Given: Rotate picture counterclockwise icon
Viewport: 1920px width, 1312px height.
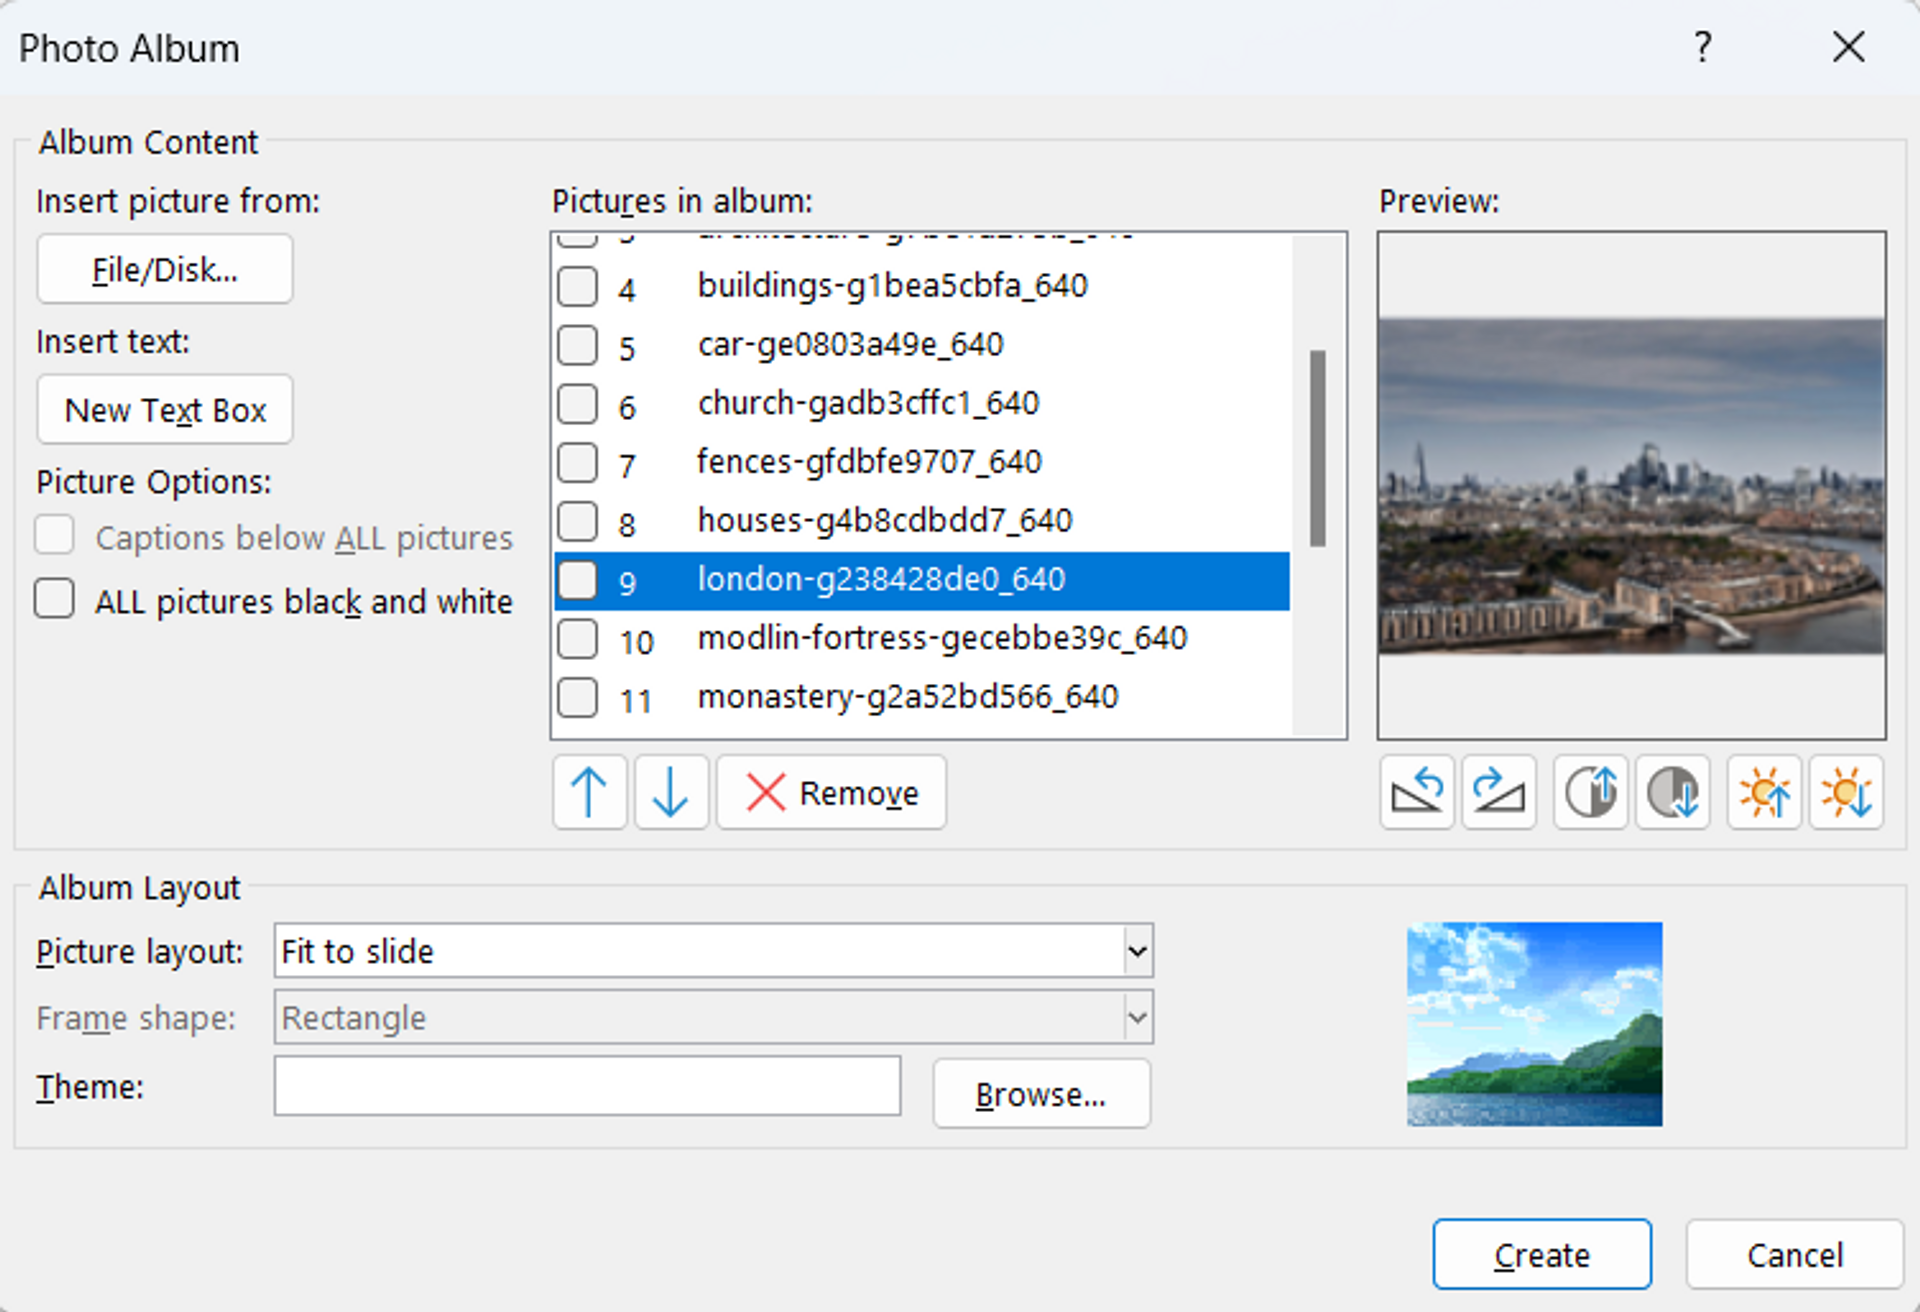Looking at the screenshot, I should pos(1416,793).
